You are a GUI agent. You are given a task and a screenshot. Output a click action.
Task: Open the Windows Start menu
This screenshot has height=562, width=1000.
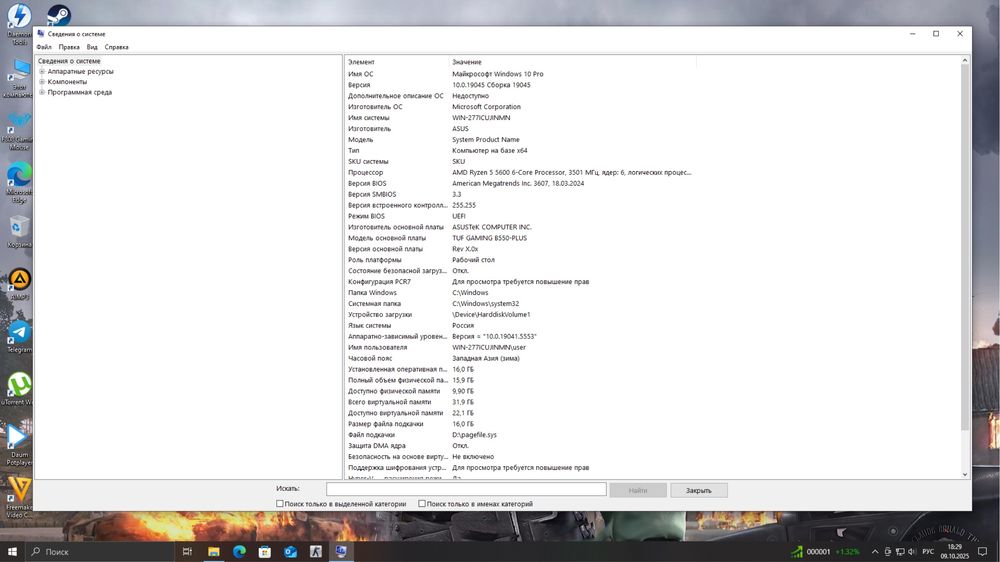[x=12, y=551]
